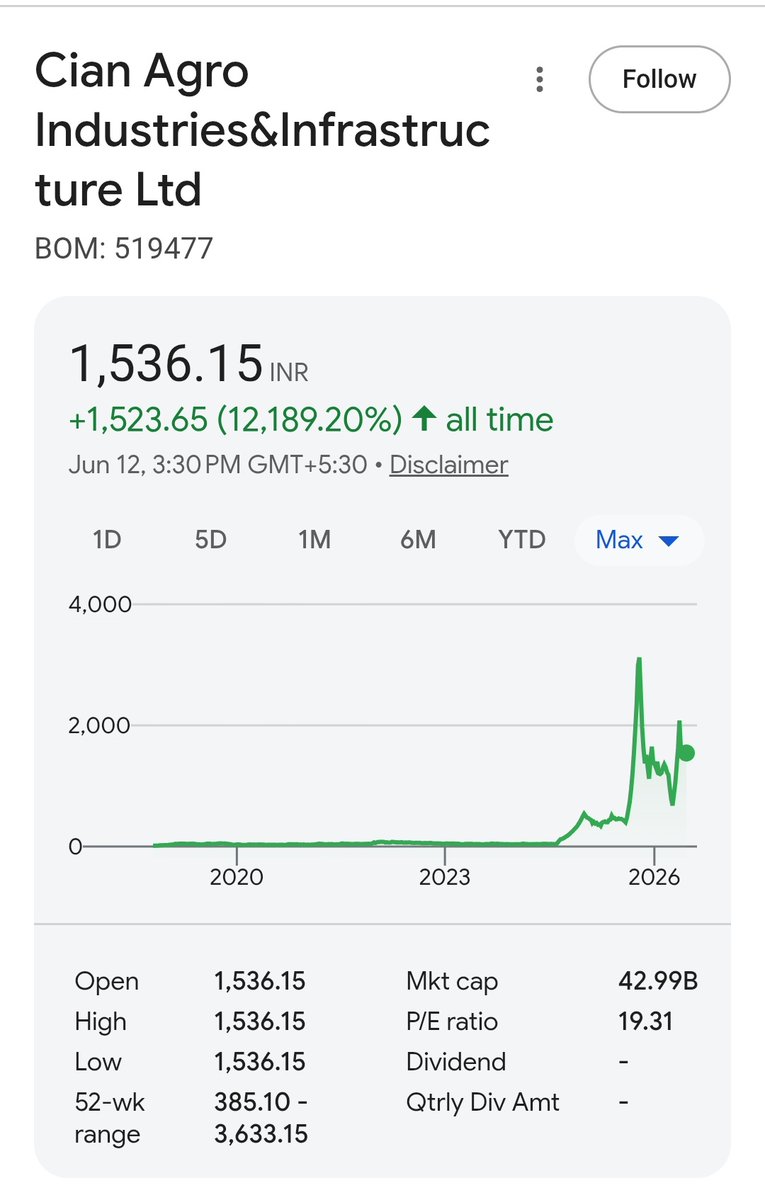The image size is (765, 1200).
Task: Open the Disclaimer link
Action: [449, 465]
